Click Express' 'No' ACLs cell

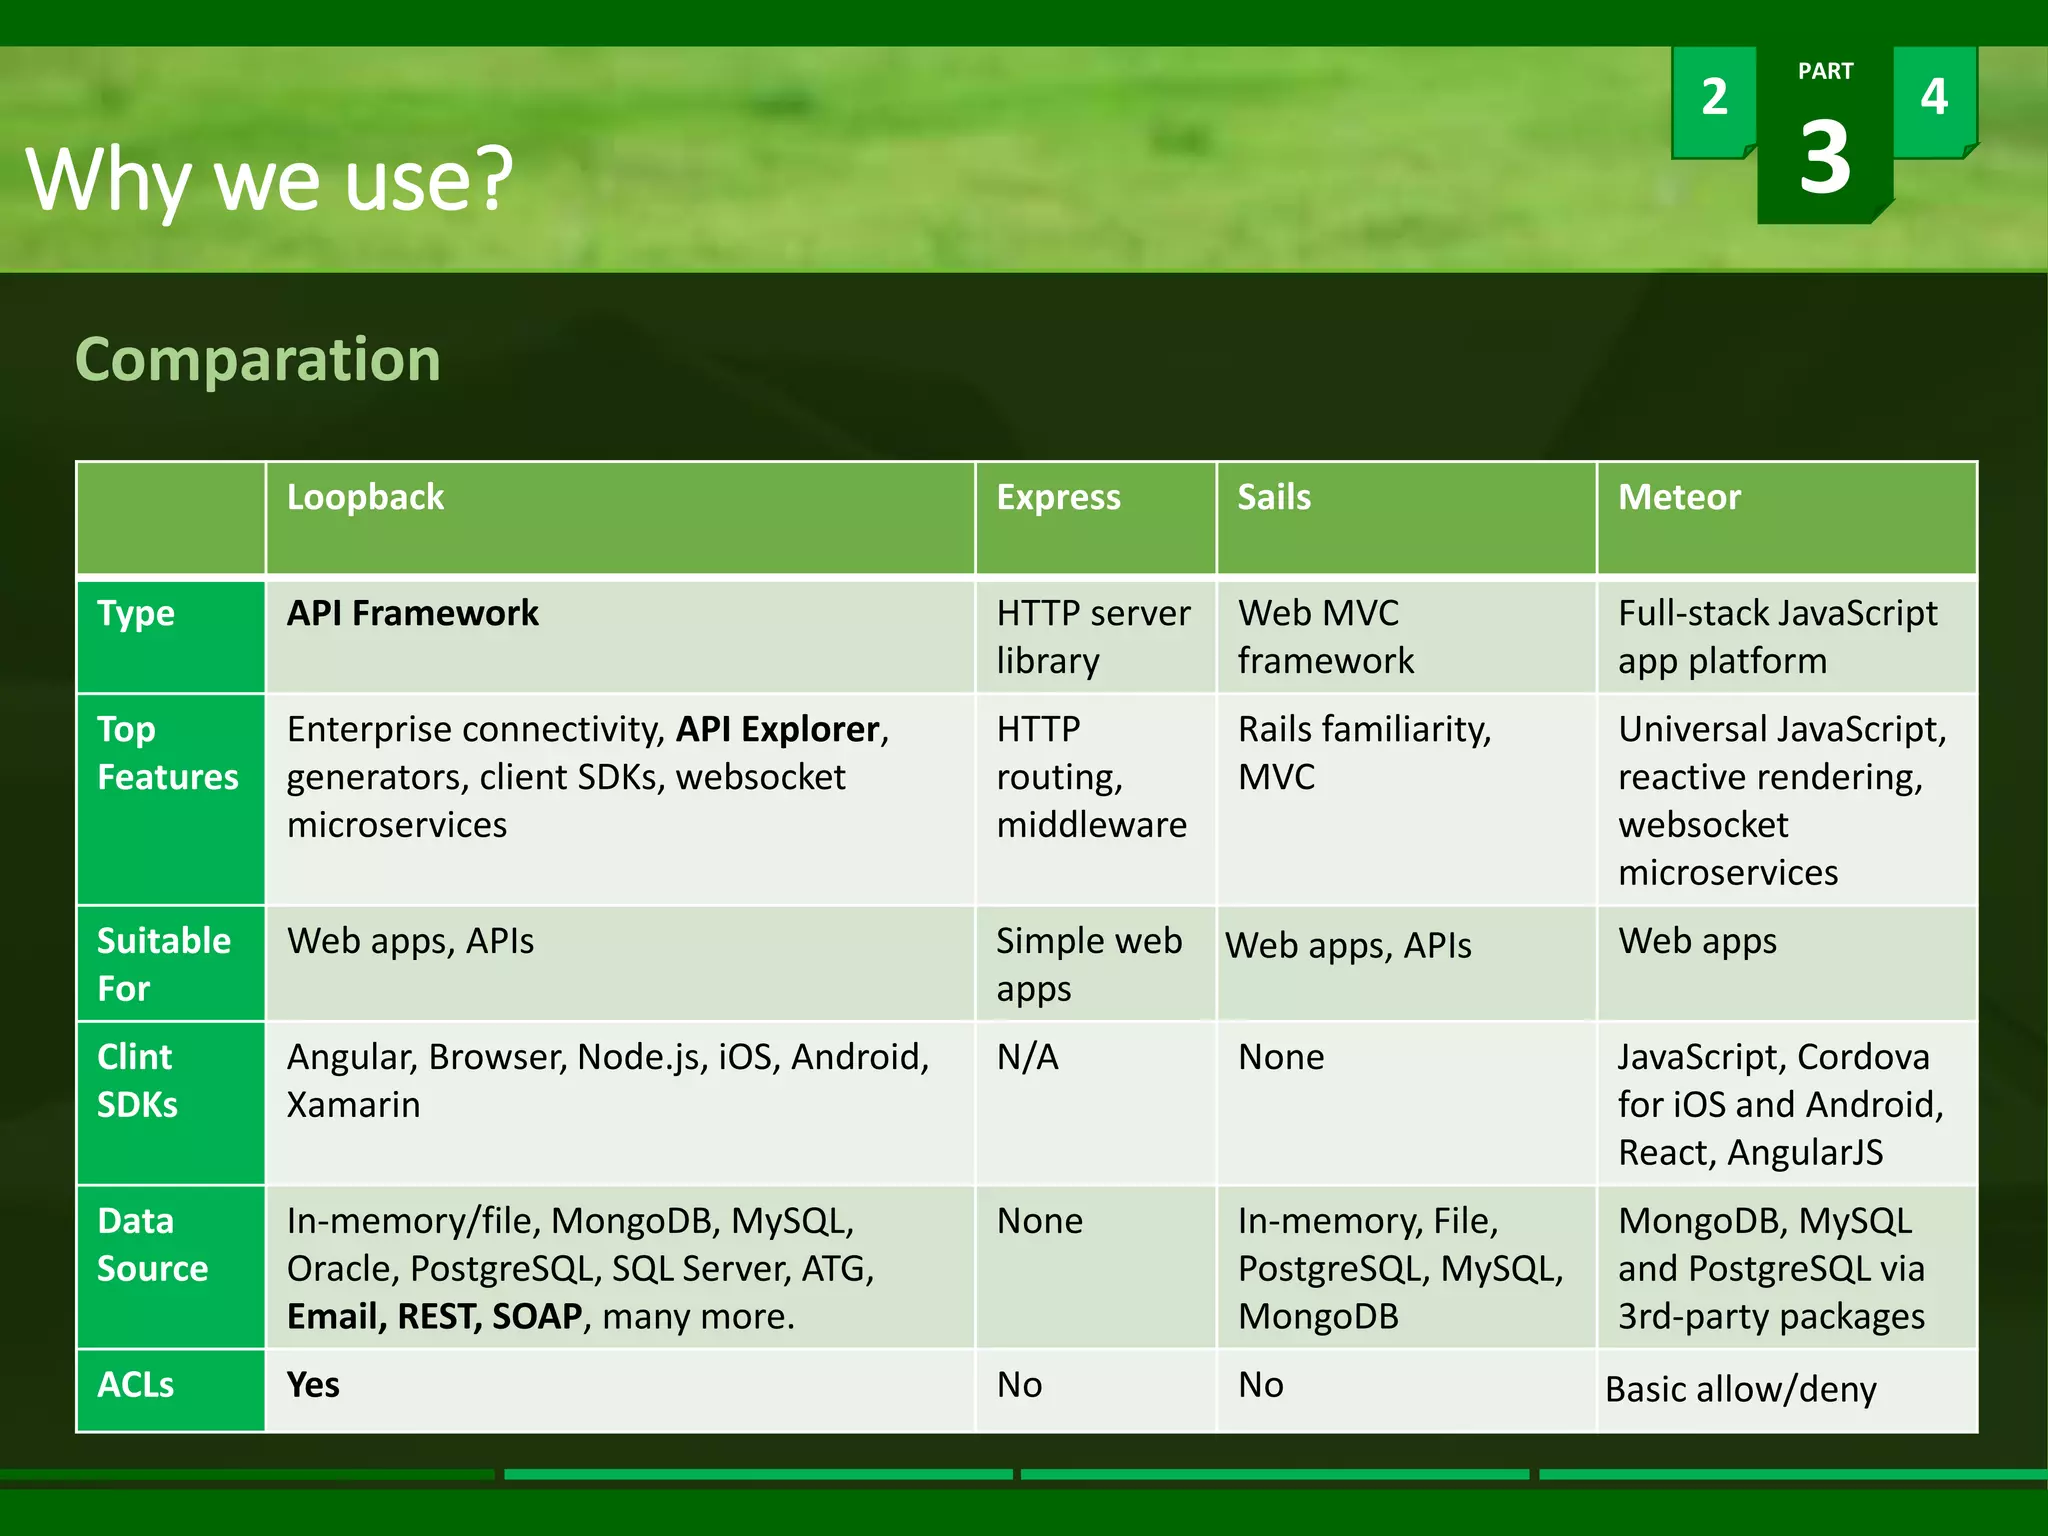pyautogui.click(x=1096, y=1391)
